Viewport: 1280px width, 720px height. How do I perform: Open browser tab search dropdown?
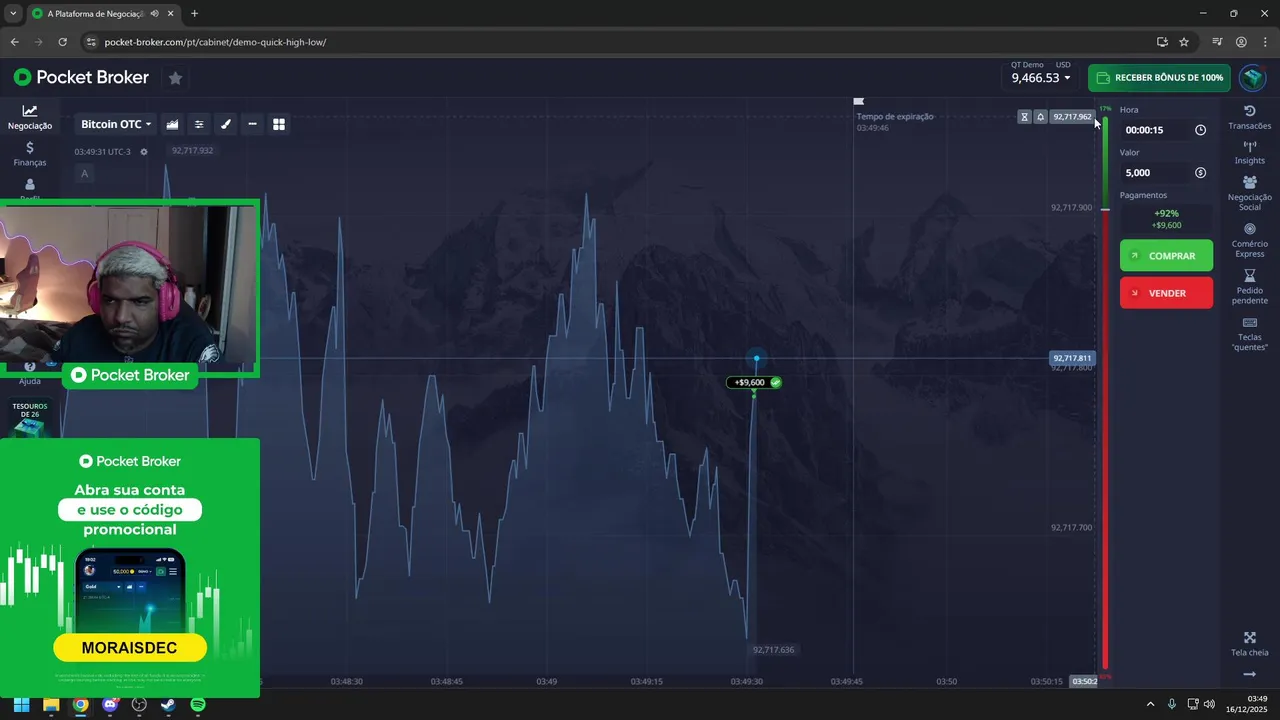(12, 14)
